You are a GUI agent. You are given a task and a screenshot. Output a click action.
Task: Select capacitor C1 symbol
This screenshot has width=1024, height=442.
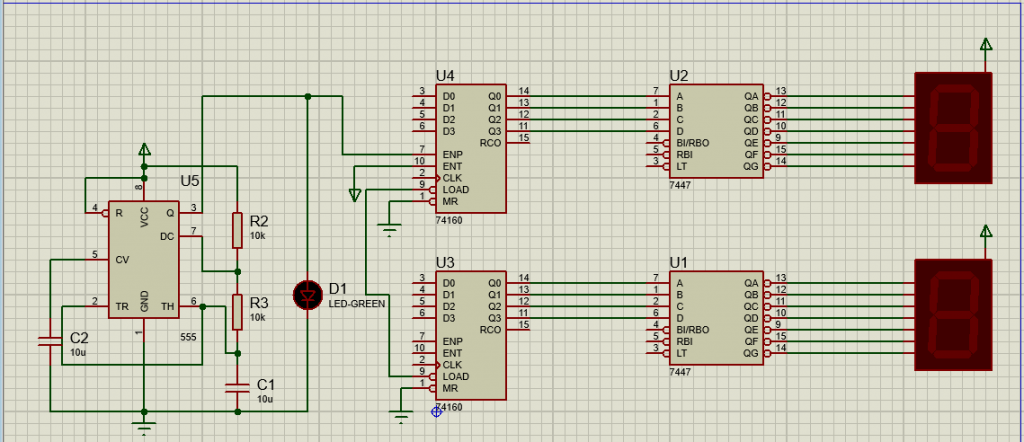click(x=237, y=387)
